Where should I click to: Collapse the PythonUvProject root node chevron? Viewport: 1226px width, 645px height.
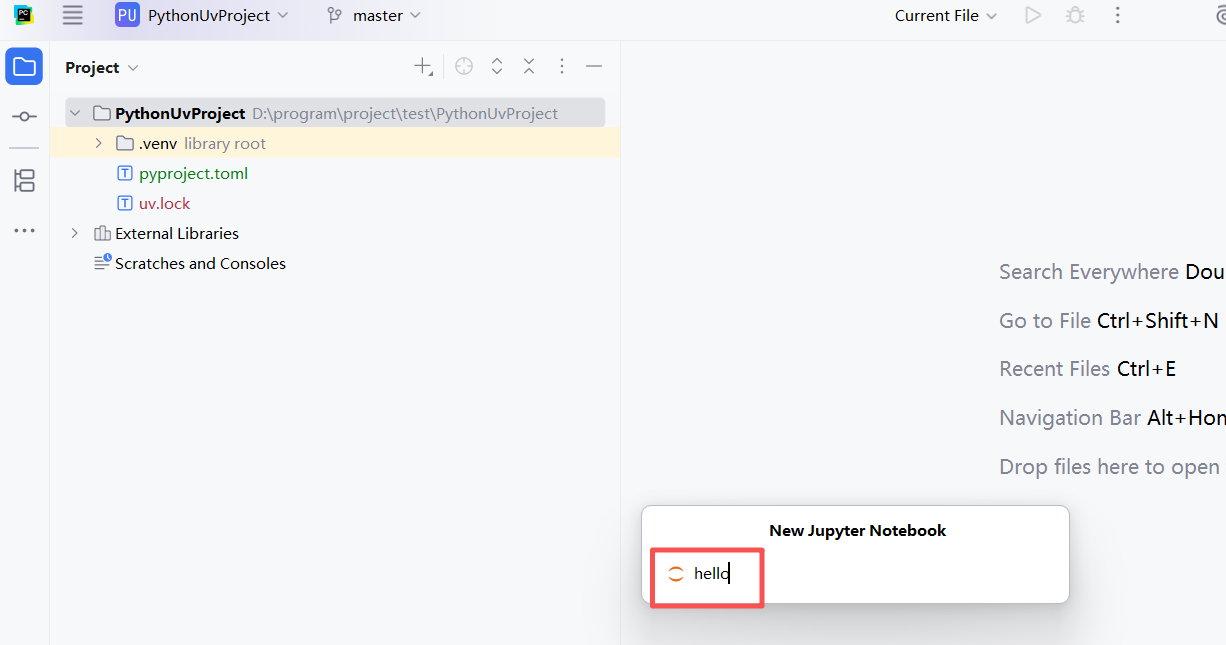click(75, 113)
